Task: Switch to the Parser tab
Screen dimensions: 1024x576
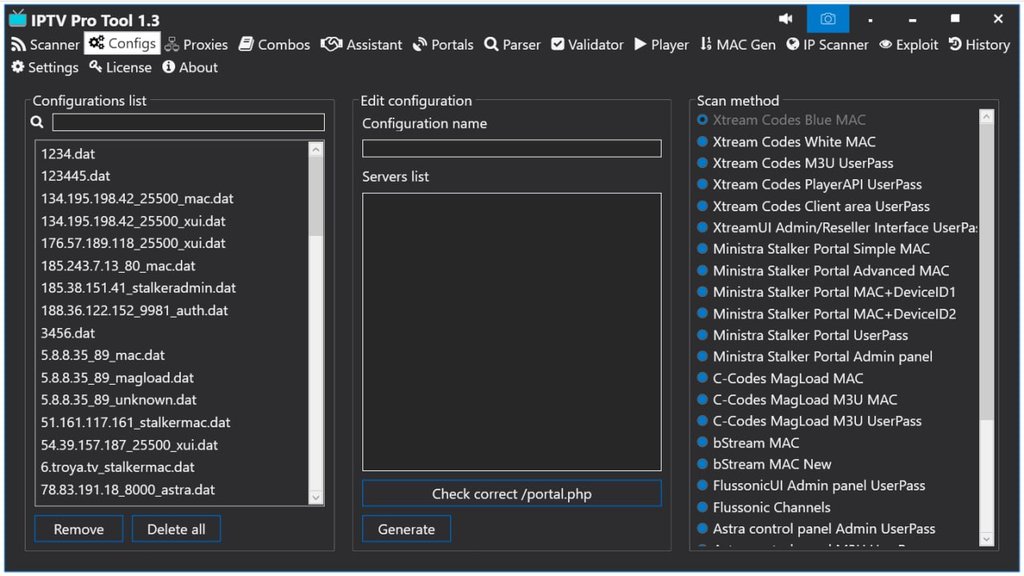Action: click(512, 44)
